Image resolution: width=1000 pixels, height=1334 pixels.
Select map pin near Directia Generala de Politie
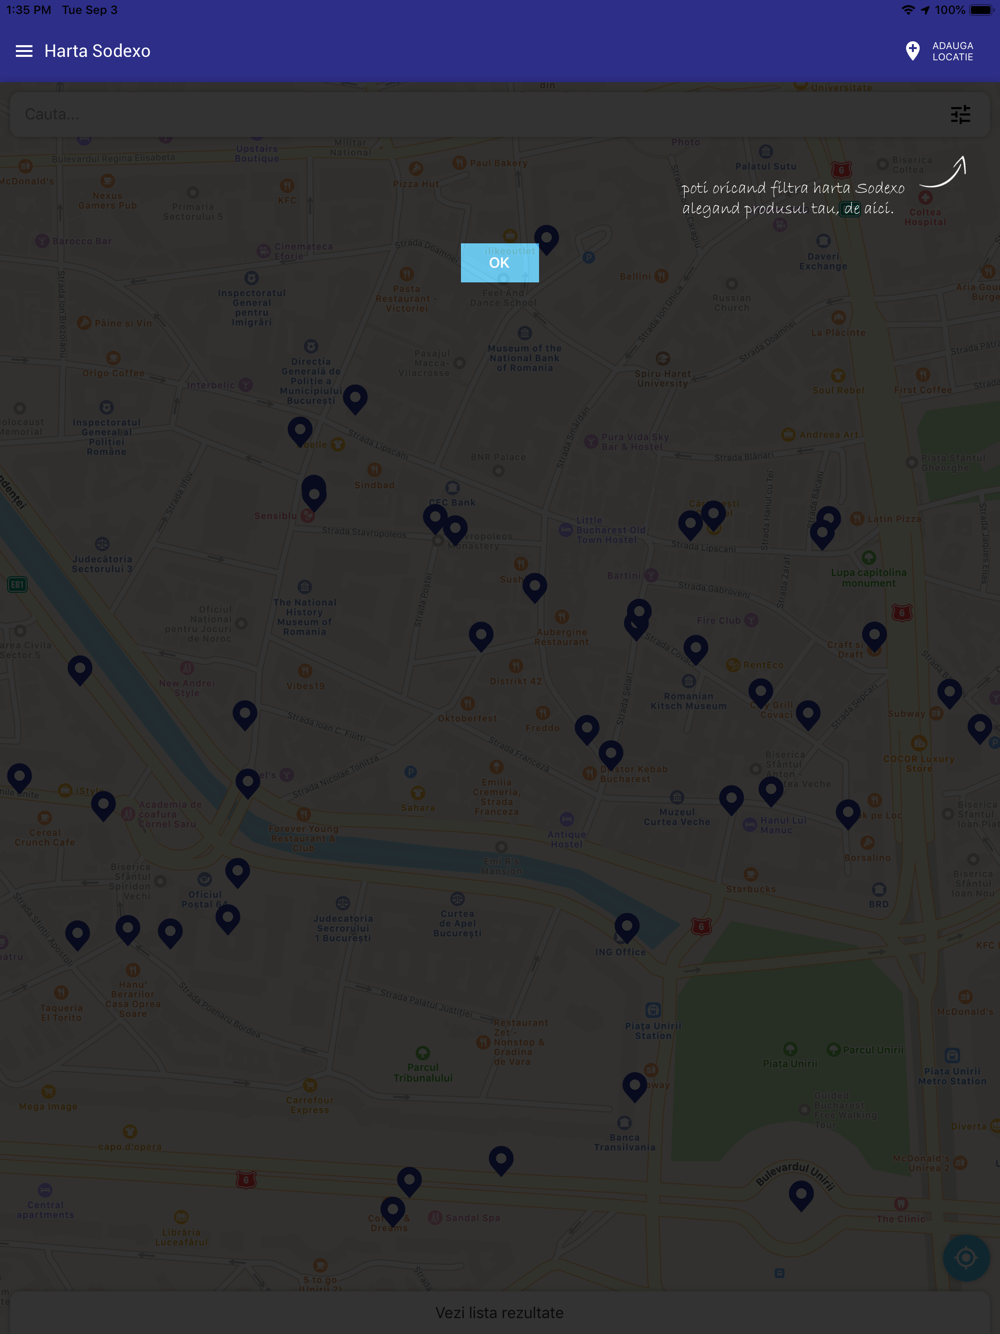355,399
